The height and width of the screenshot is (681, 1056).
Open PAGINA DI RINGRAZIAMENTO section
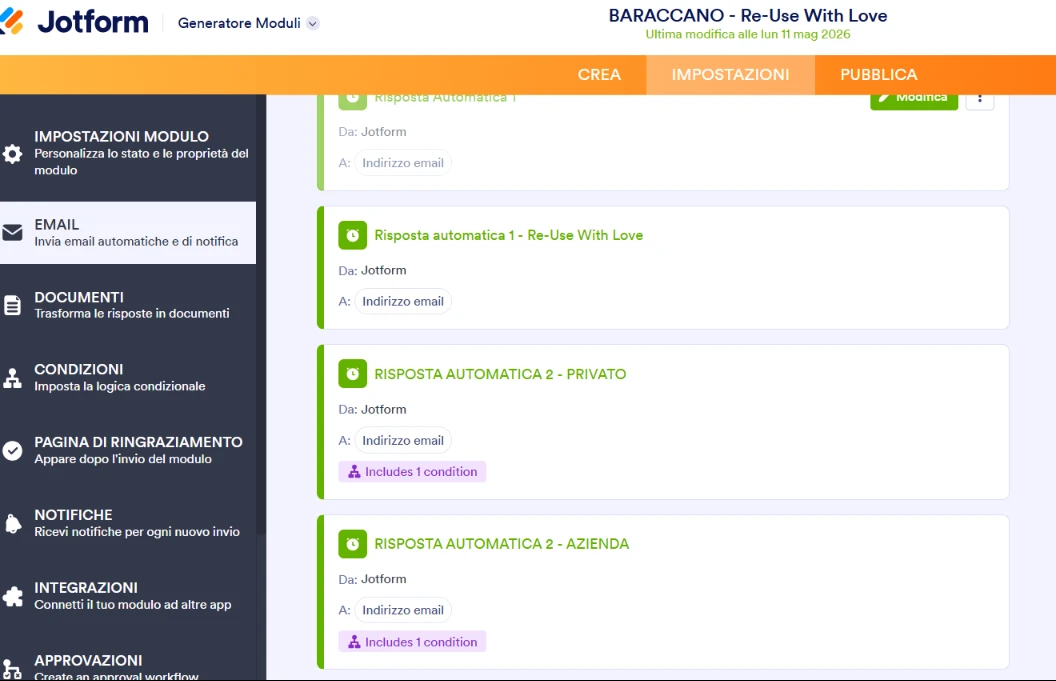(128, 450)
